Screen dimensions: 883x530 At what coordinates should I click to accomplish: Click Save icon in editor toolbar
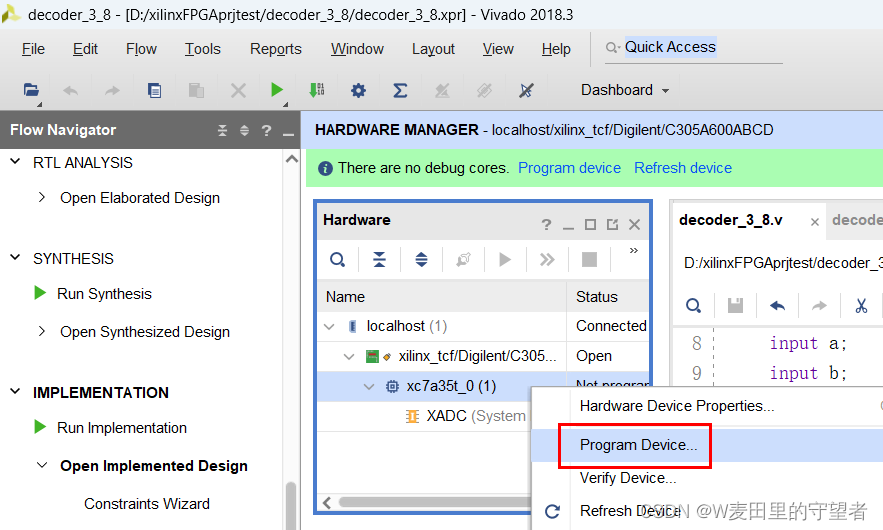pyautogui.click(x=735, y=306)
